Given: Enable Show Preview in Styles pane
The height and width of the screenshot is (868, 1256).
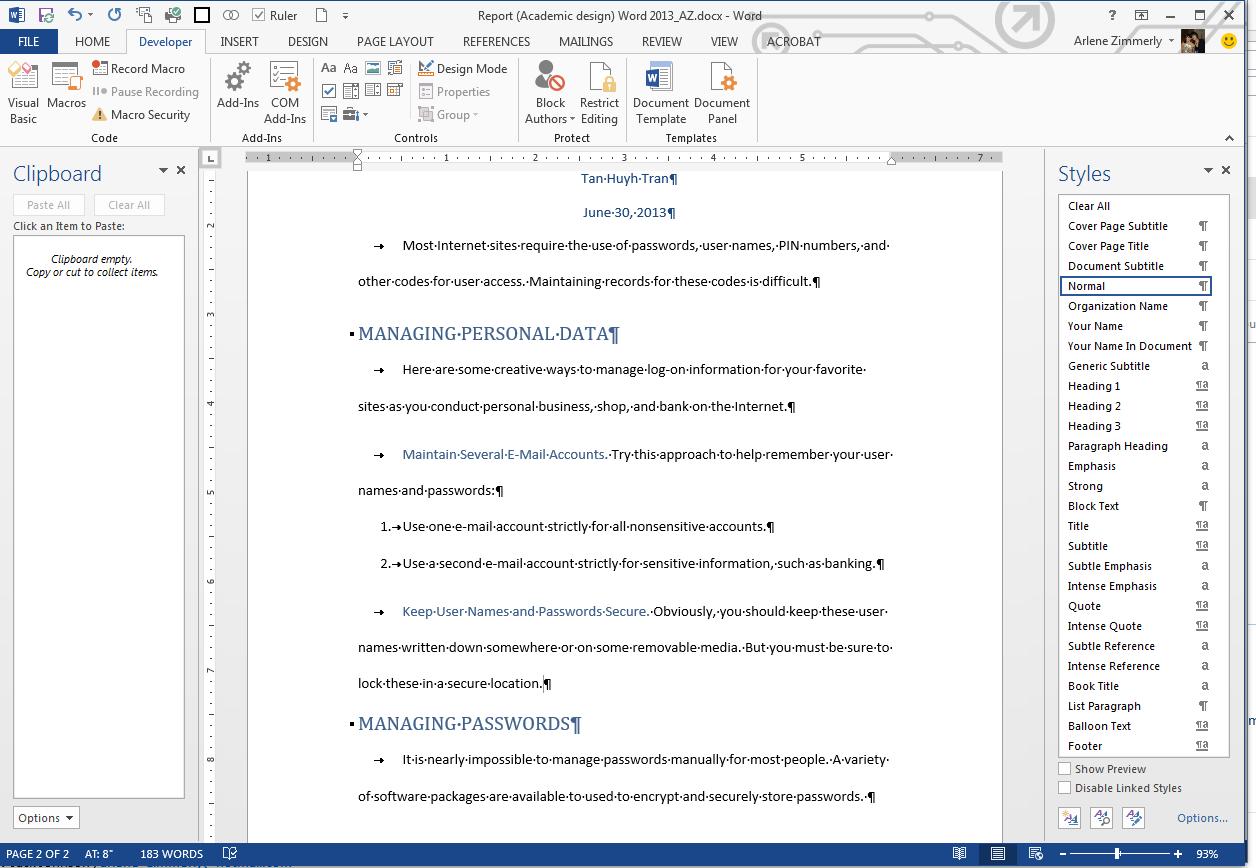Looking at the screenshot, I should (1065, 768).
